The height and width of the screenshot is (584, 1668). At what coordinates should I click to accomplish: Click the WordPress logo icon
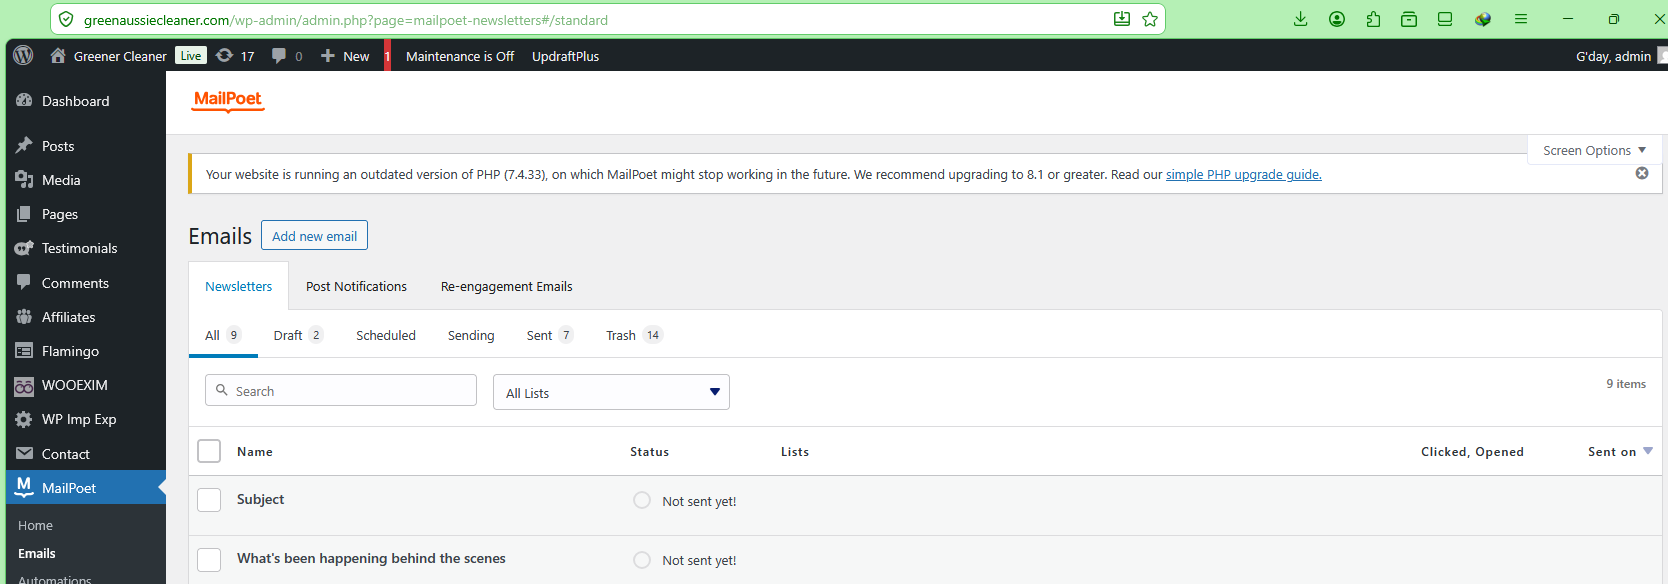[x=23, y=56]
